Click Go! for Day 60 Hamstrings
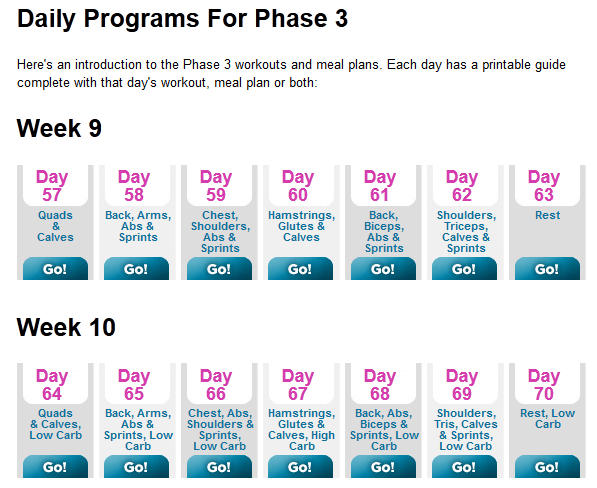The image size is (597, 488). (x=300, y=269)
